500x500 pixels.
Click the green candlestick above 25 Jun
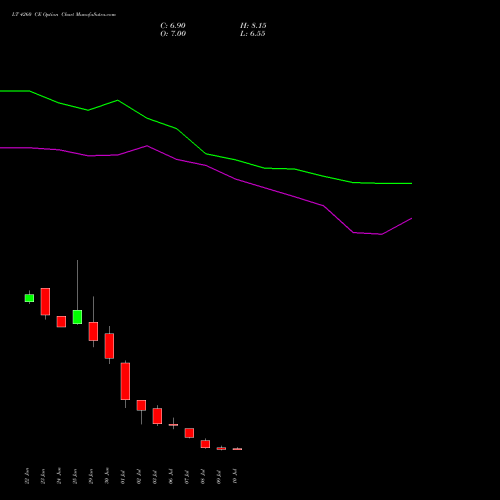point(77,317)
